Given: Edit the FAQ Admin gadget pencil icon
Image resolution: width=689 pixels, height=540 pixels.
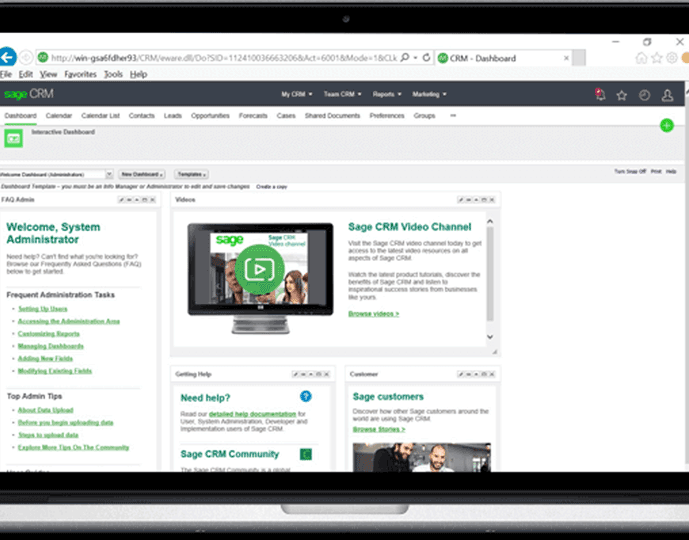Looking at the screenshot, I should click(x=121, y=200).
